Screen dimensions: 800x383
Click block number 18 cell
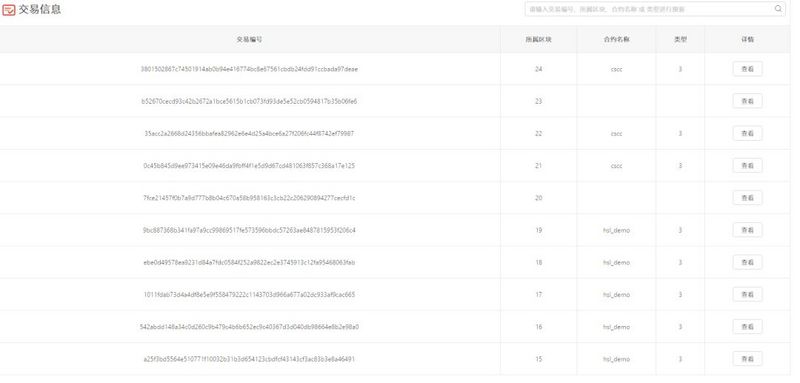(538, 262)
